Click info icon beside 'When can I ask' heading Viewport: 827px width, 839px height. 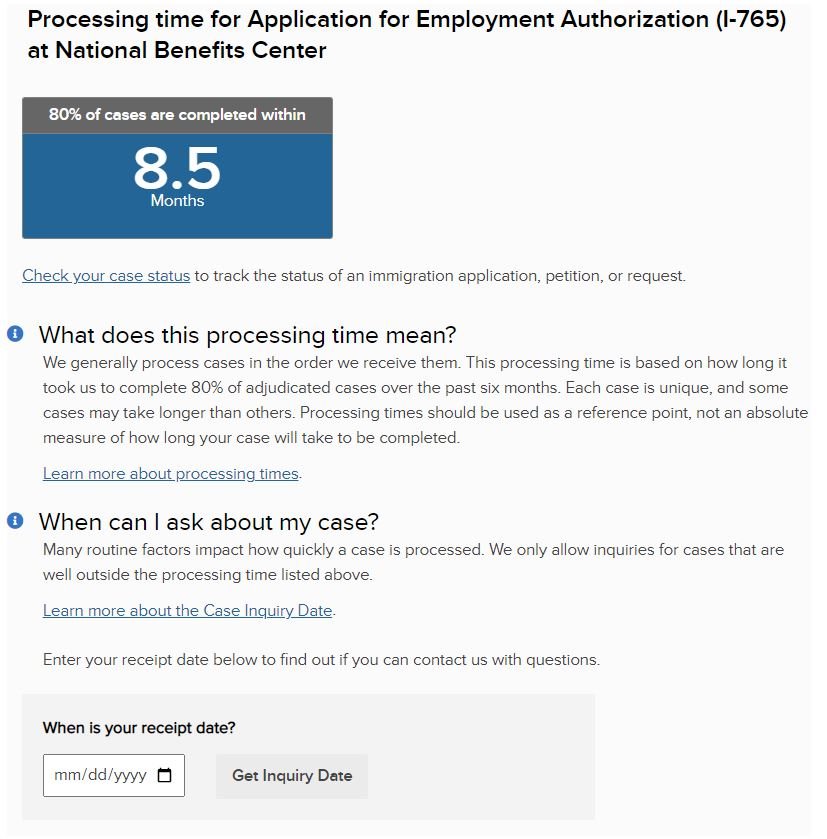tap(15, 521)
